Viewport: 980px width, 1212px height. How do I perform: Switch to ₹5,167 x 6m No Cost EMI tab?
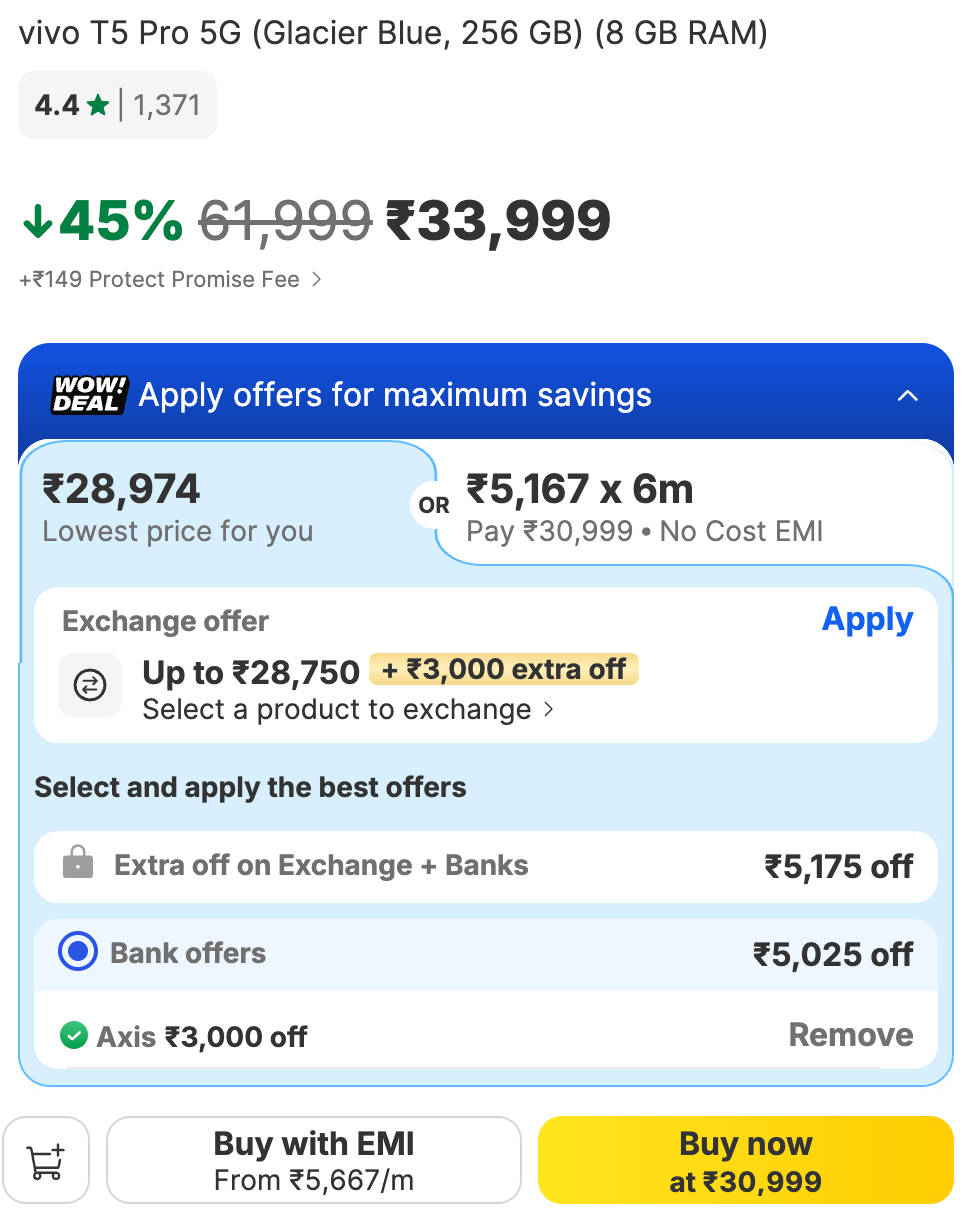[694, 506]
